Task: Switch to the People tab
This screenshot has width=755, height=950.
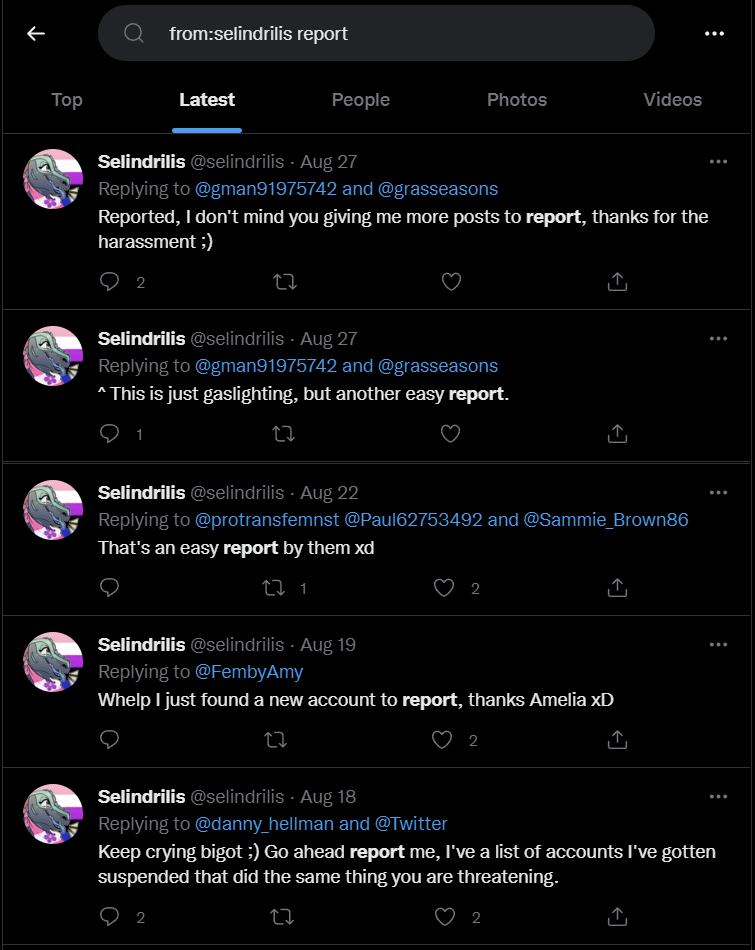Action: click(361, 99)
